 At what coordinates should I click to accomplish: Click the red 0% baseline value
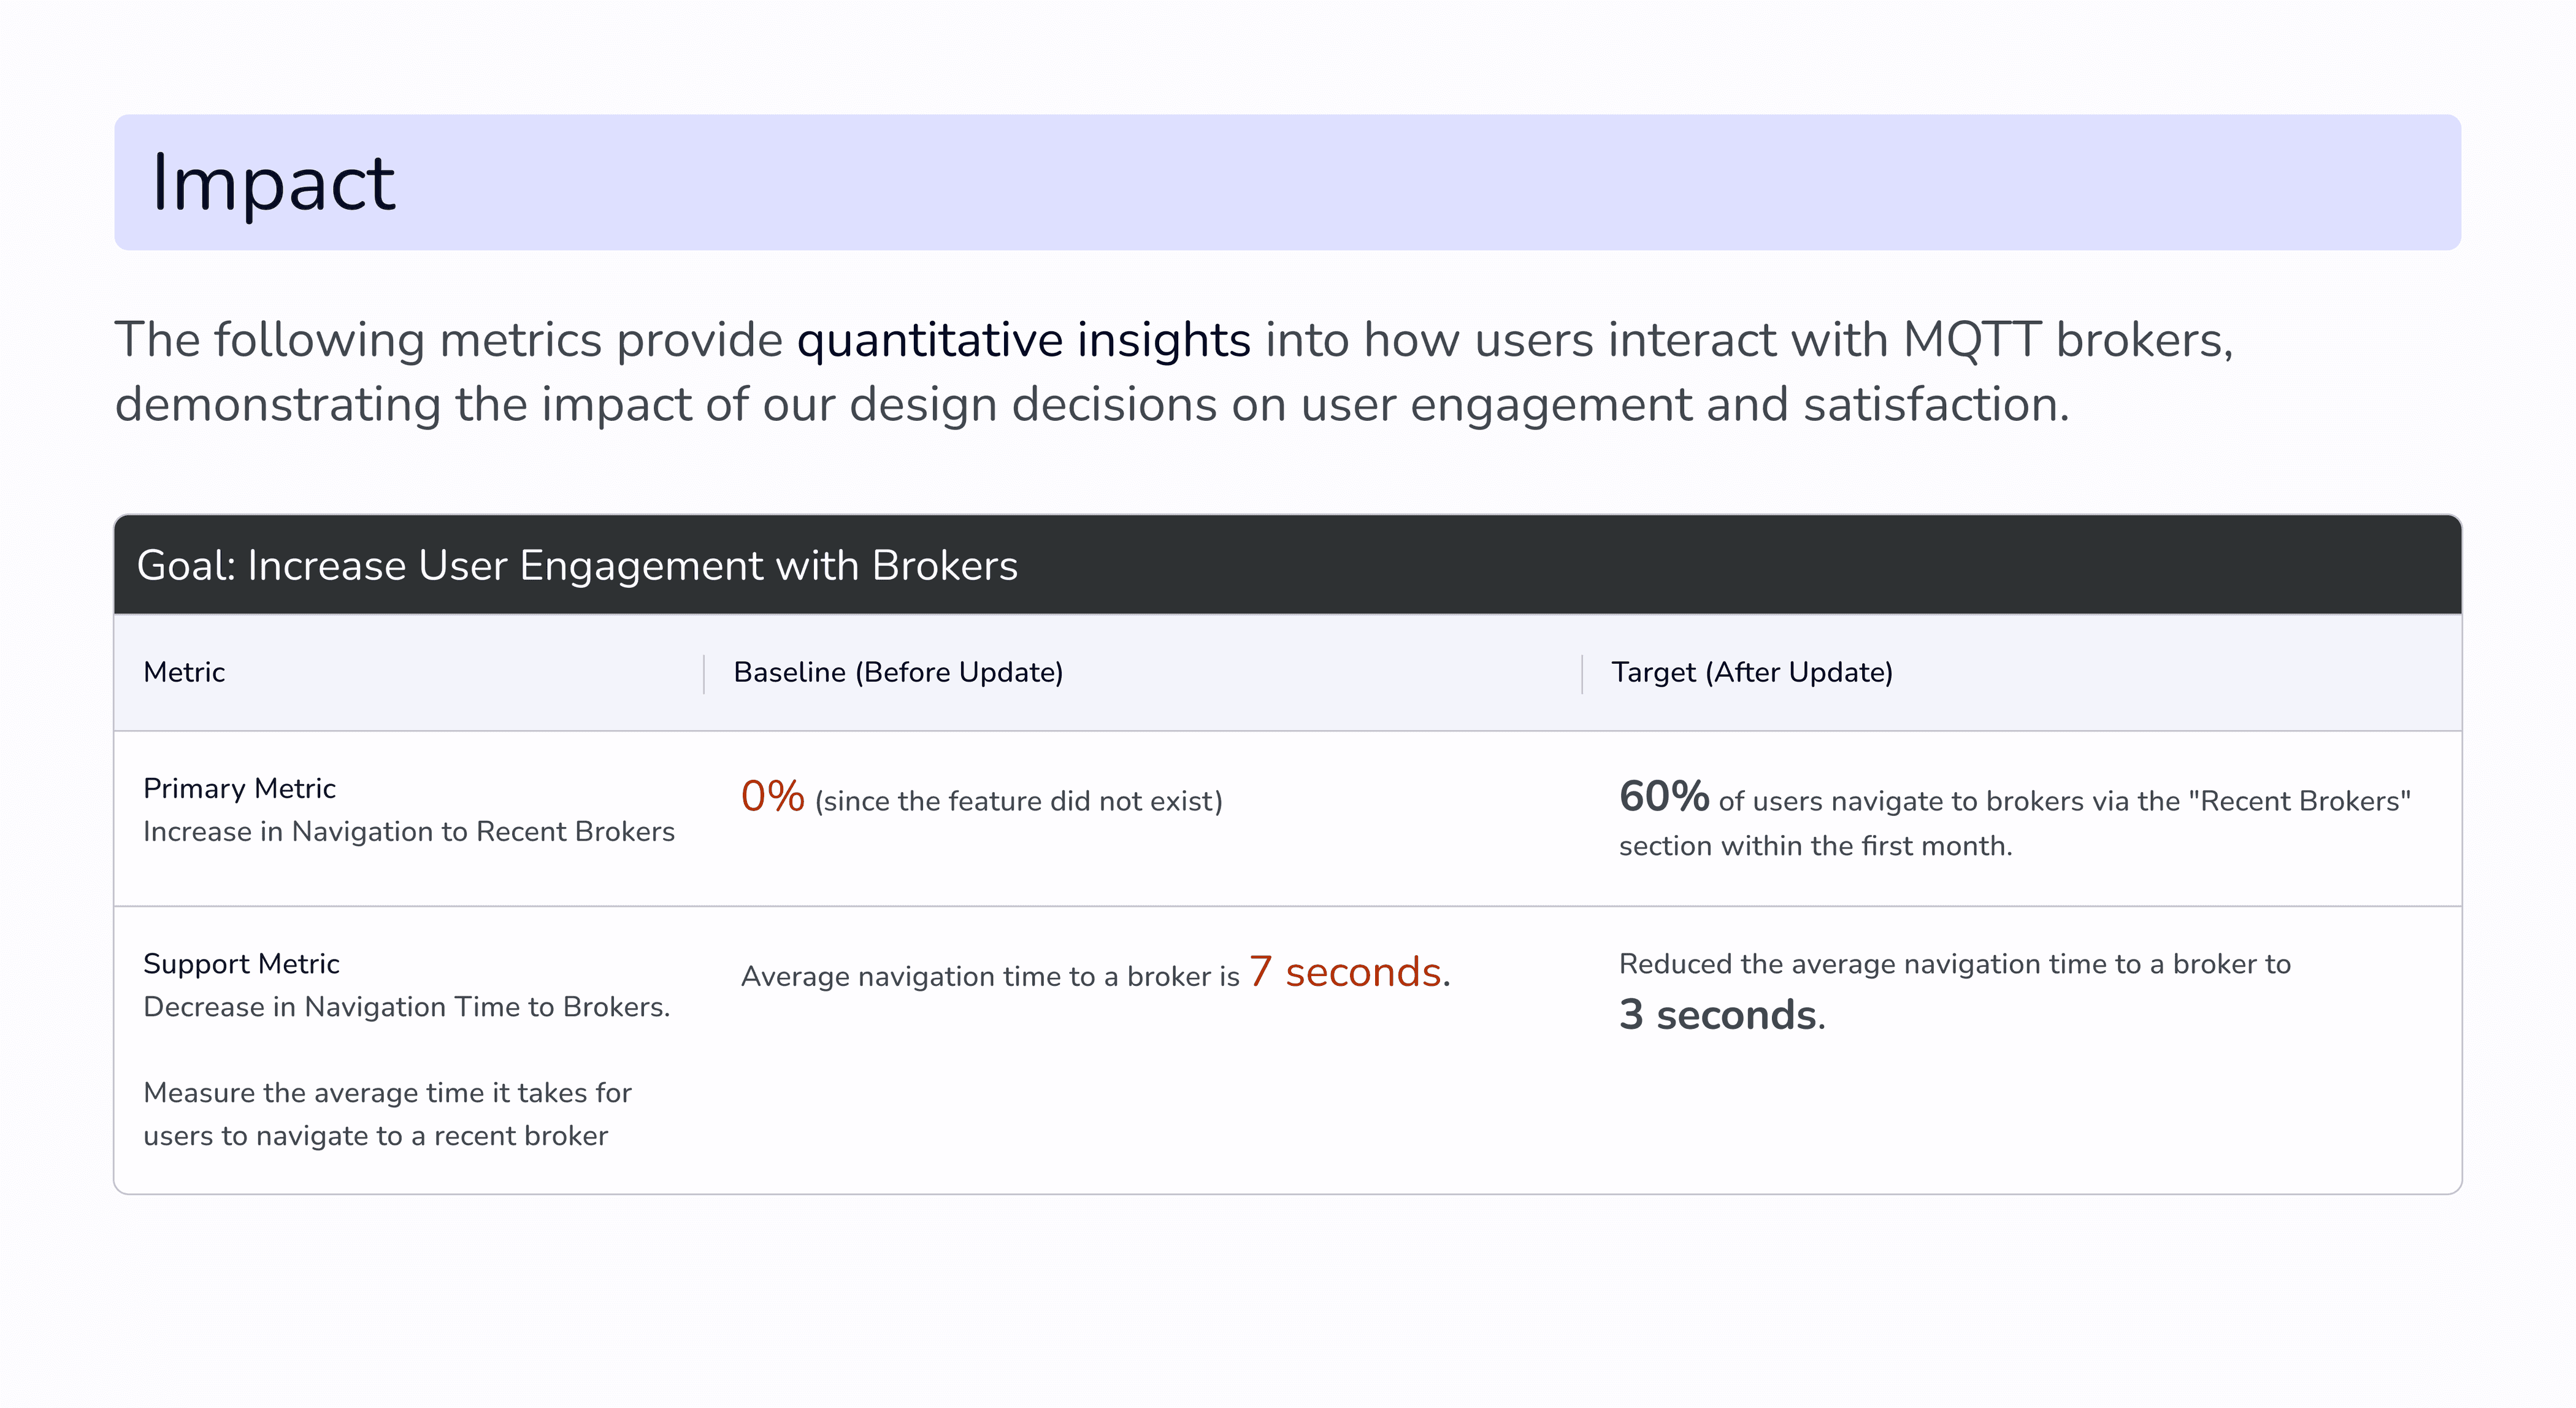click(772, 797)
